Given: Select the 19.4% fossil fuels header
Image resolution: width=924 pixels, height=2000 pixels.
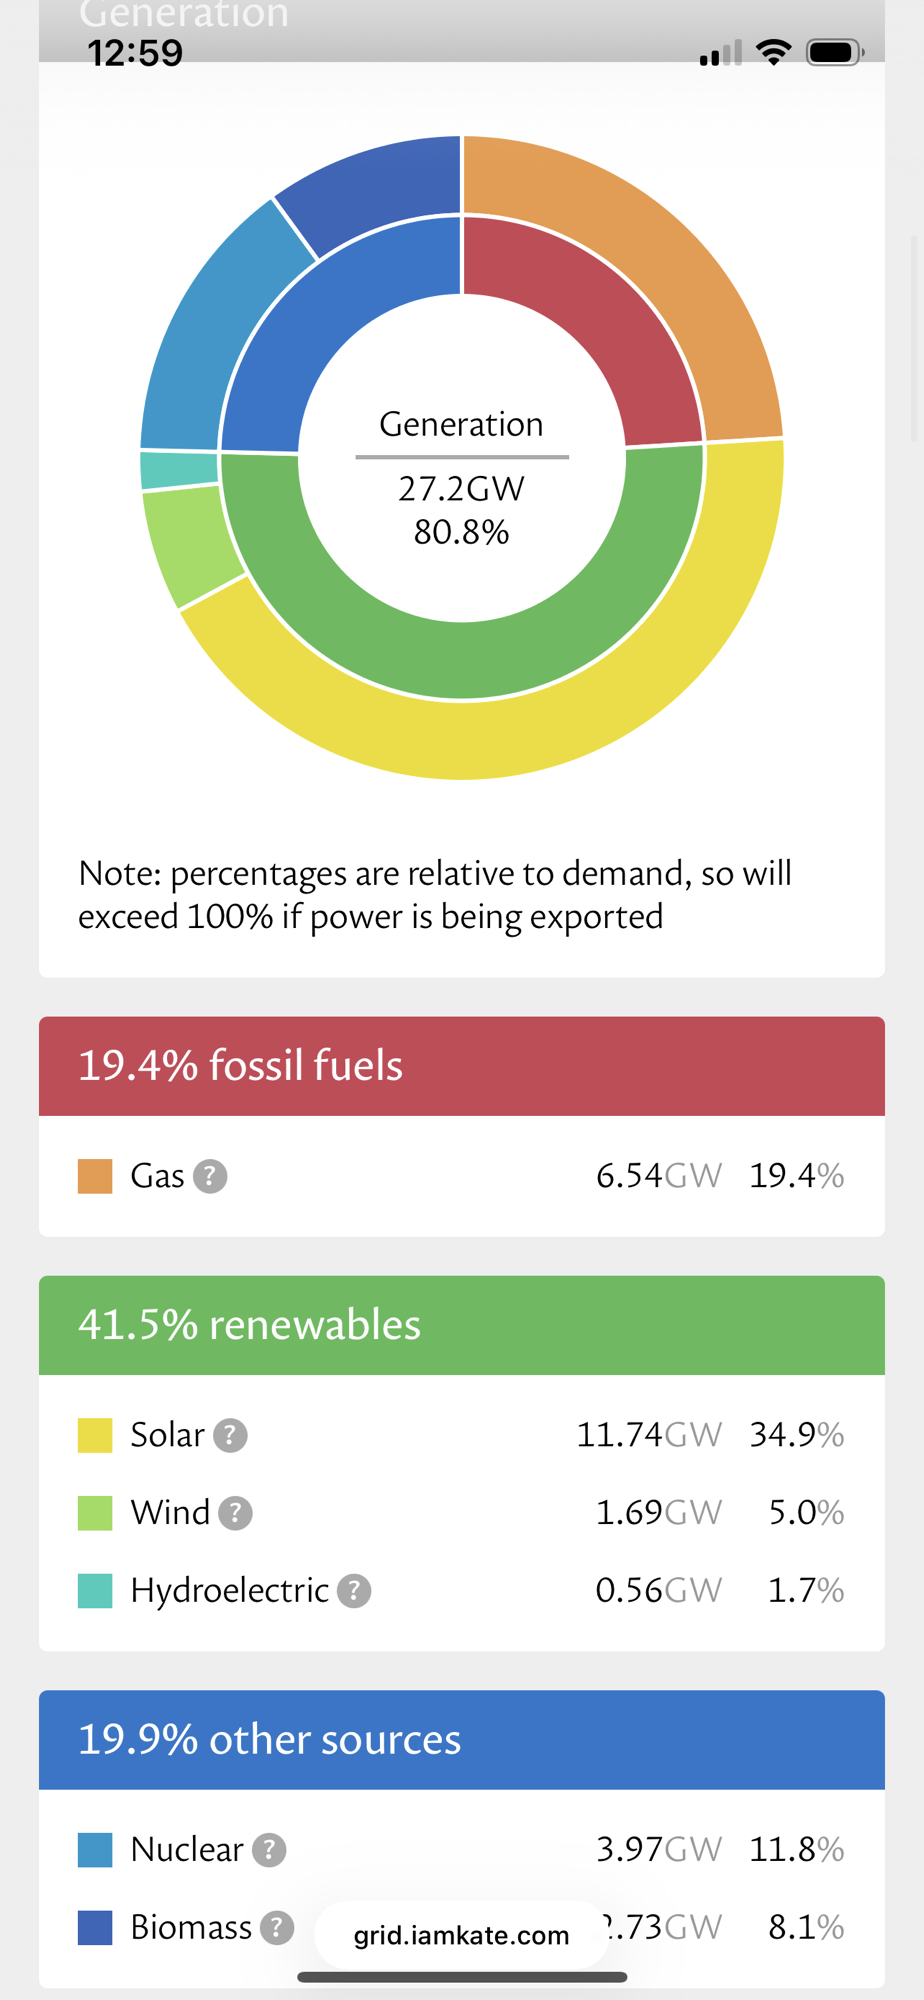Looking at the screenshot, I should (462, 1066).
